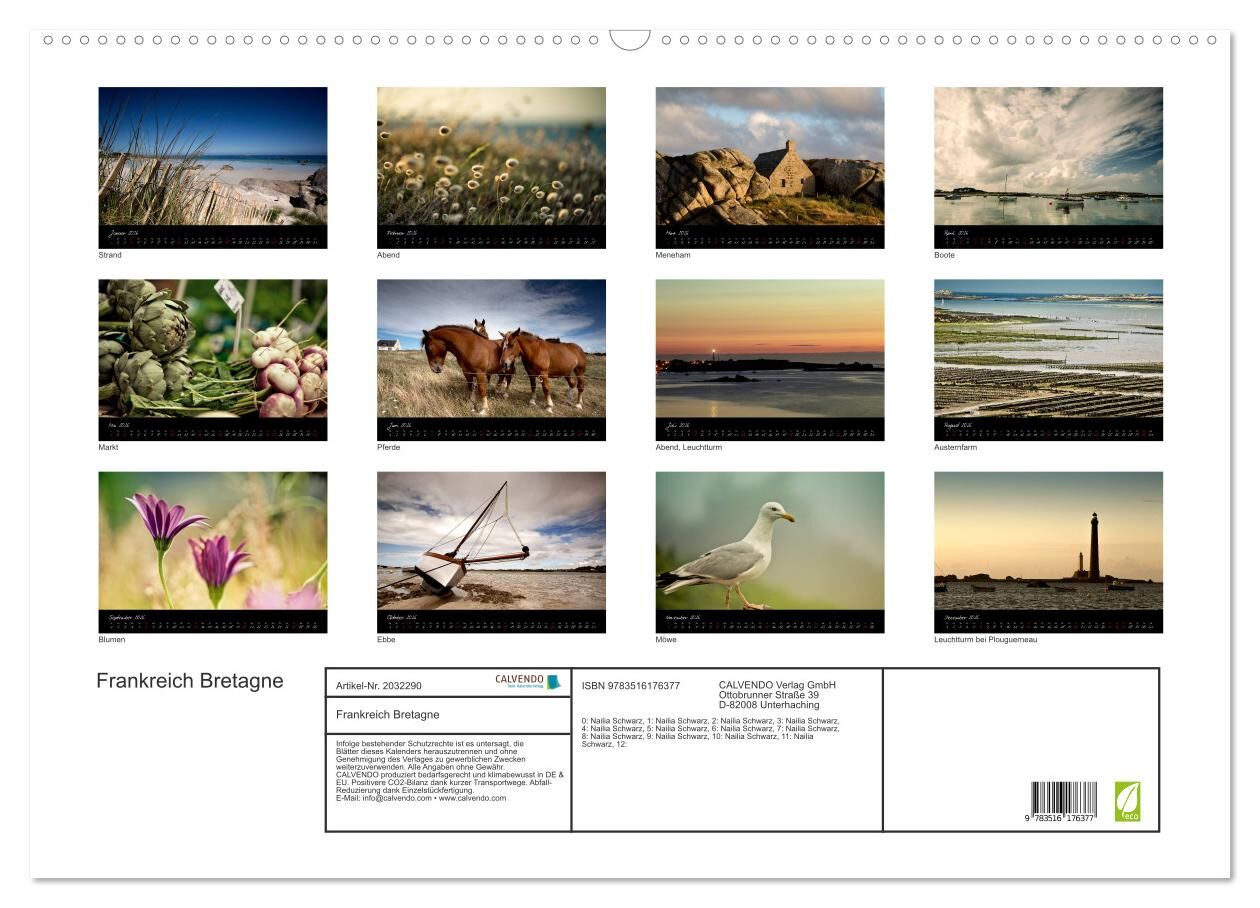Click the CALVENDO logo

click(x=527, y=682)
